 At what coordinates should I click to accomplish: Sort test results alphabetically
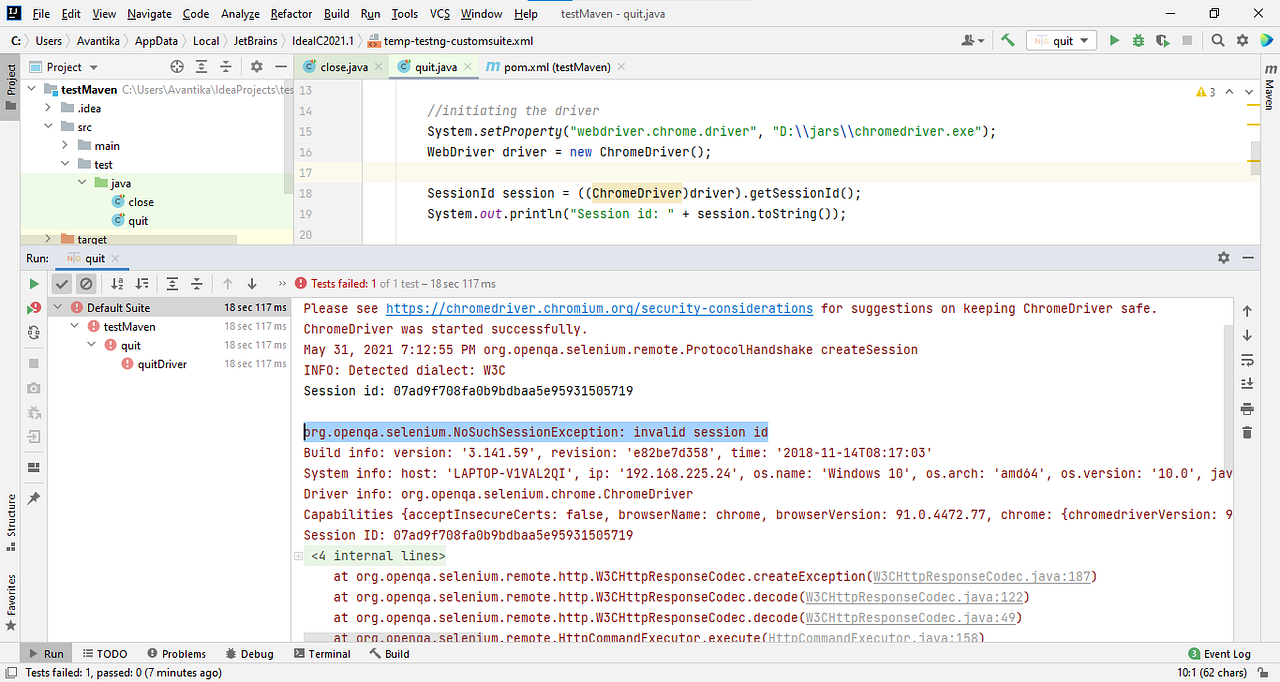117,283
